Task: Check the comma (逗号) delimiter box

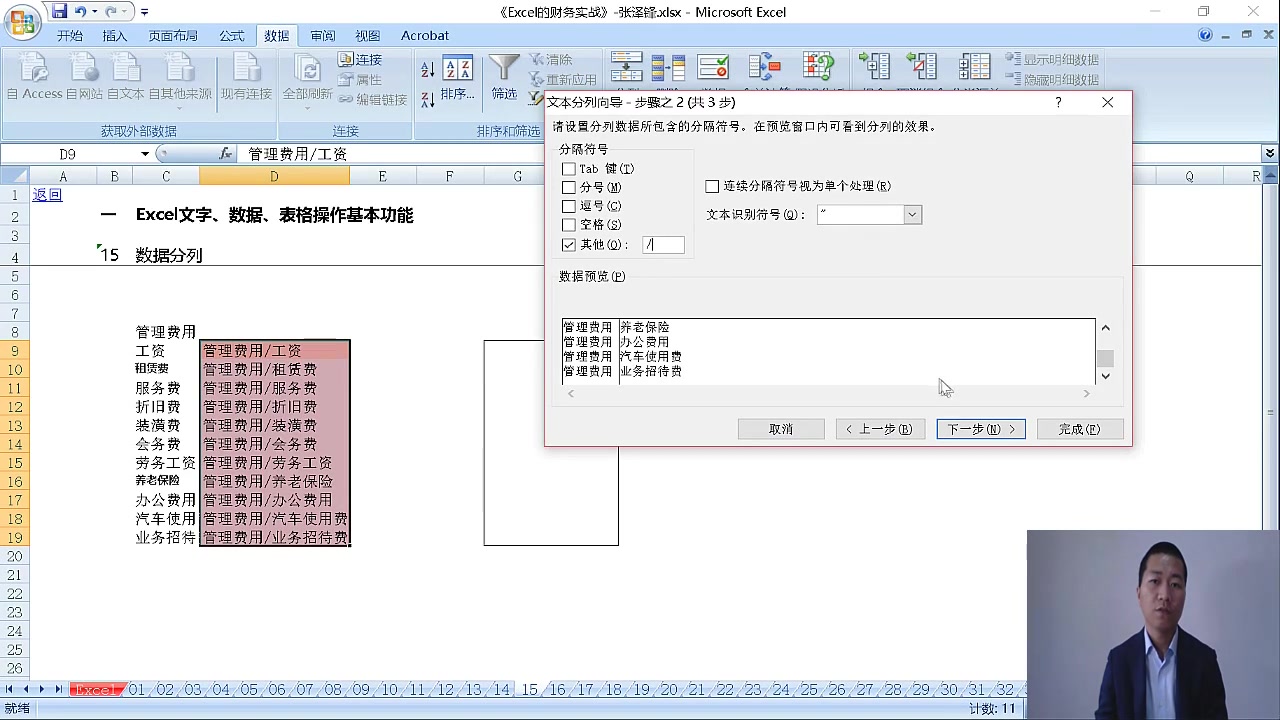Action: point(569,206)
